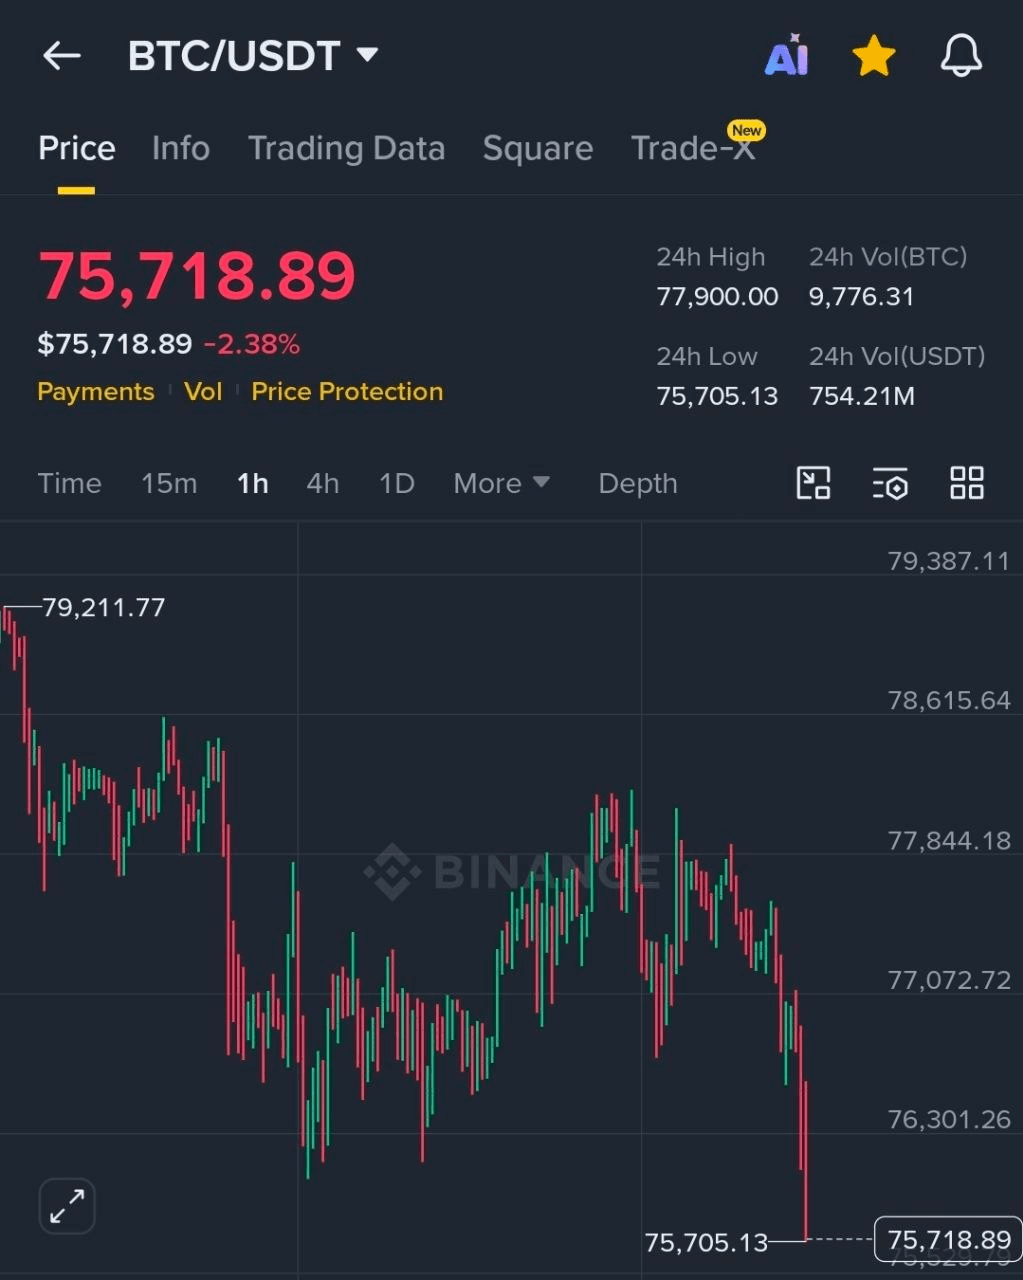Tap the 77,844.18 axis price label
Image resolution: width=1023 pixels, height=1280 pixels.
pos(949,840)
